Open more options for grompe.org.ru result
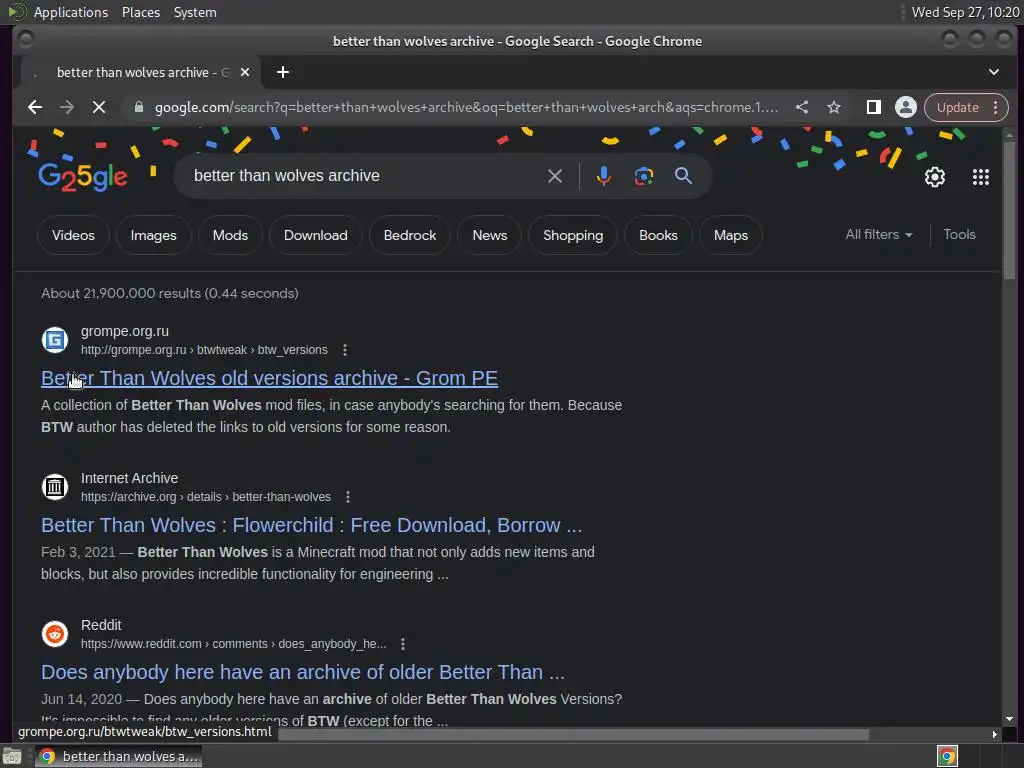The width and height of the screenshot is (1024, 768). point(345,350)
